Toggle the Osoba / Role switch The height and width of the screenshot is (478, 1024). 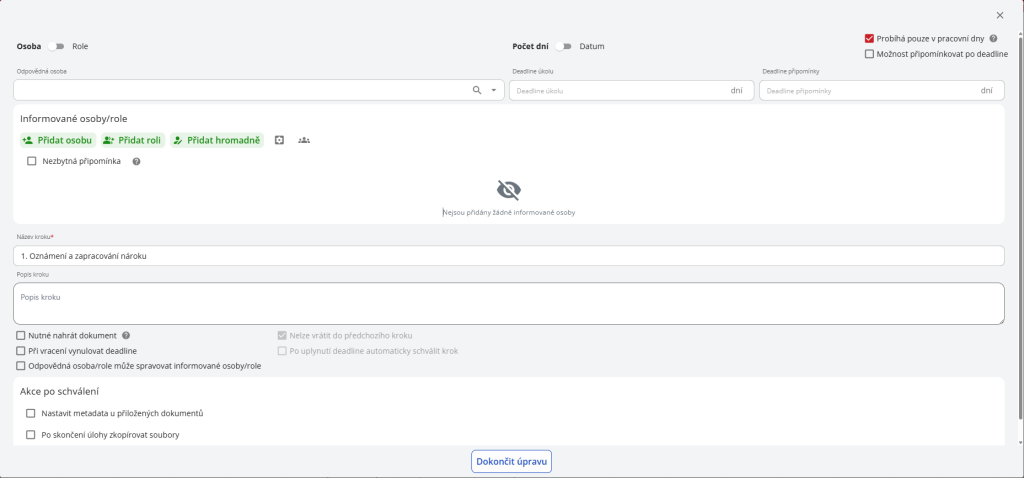(55, 46)
